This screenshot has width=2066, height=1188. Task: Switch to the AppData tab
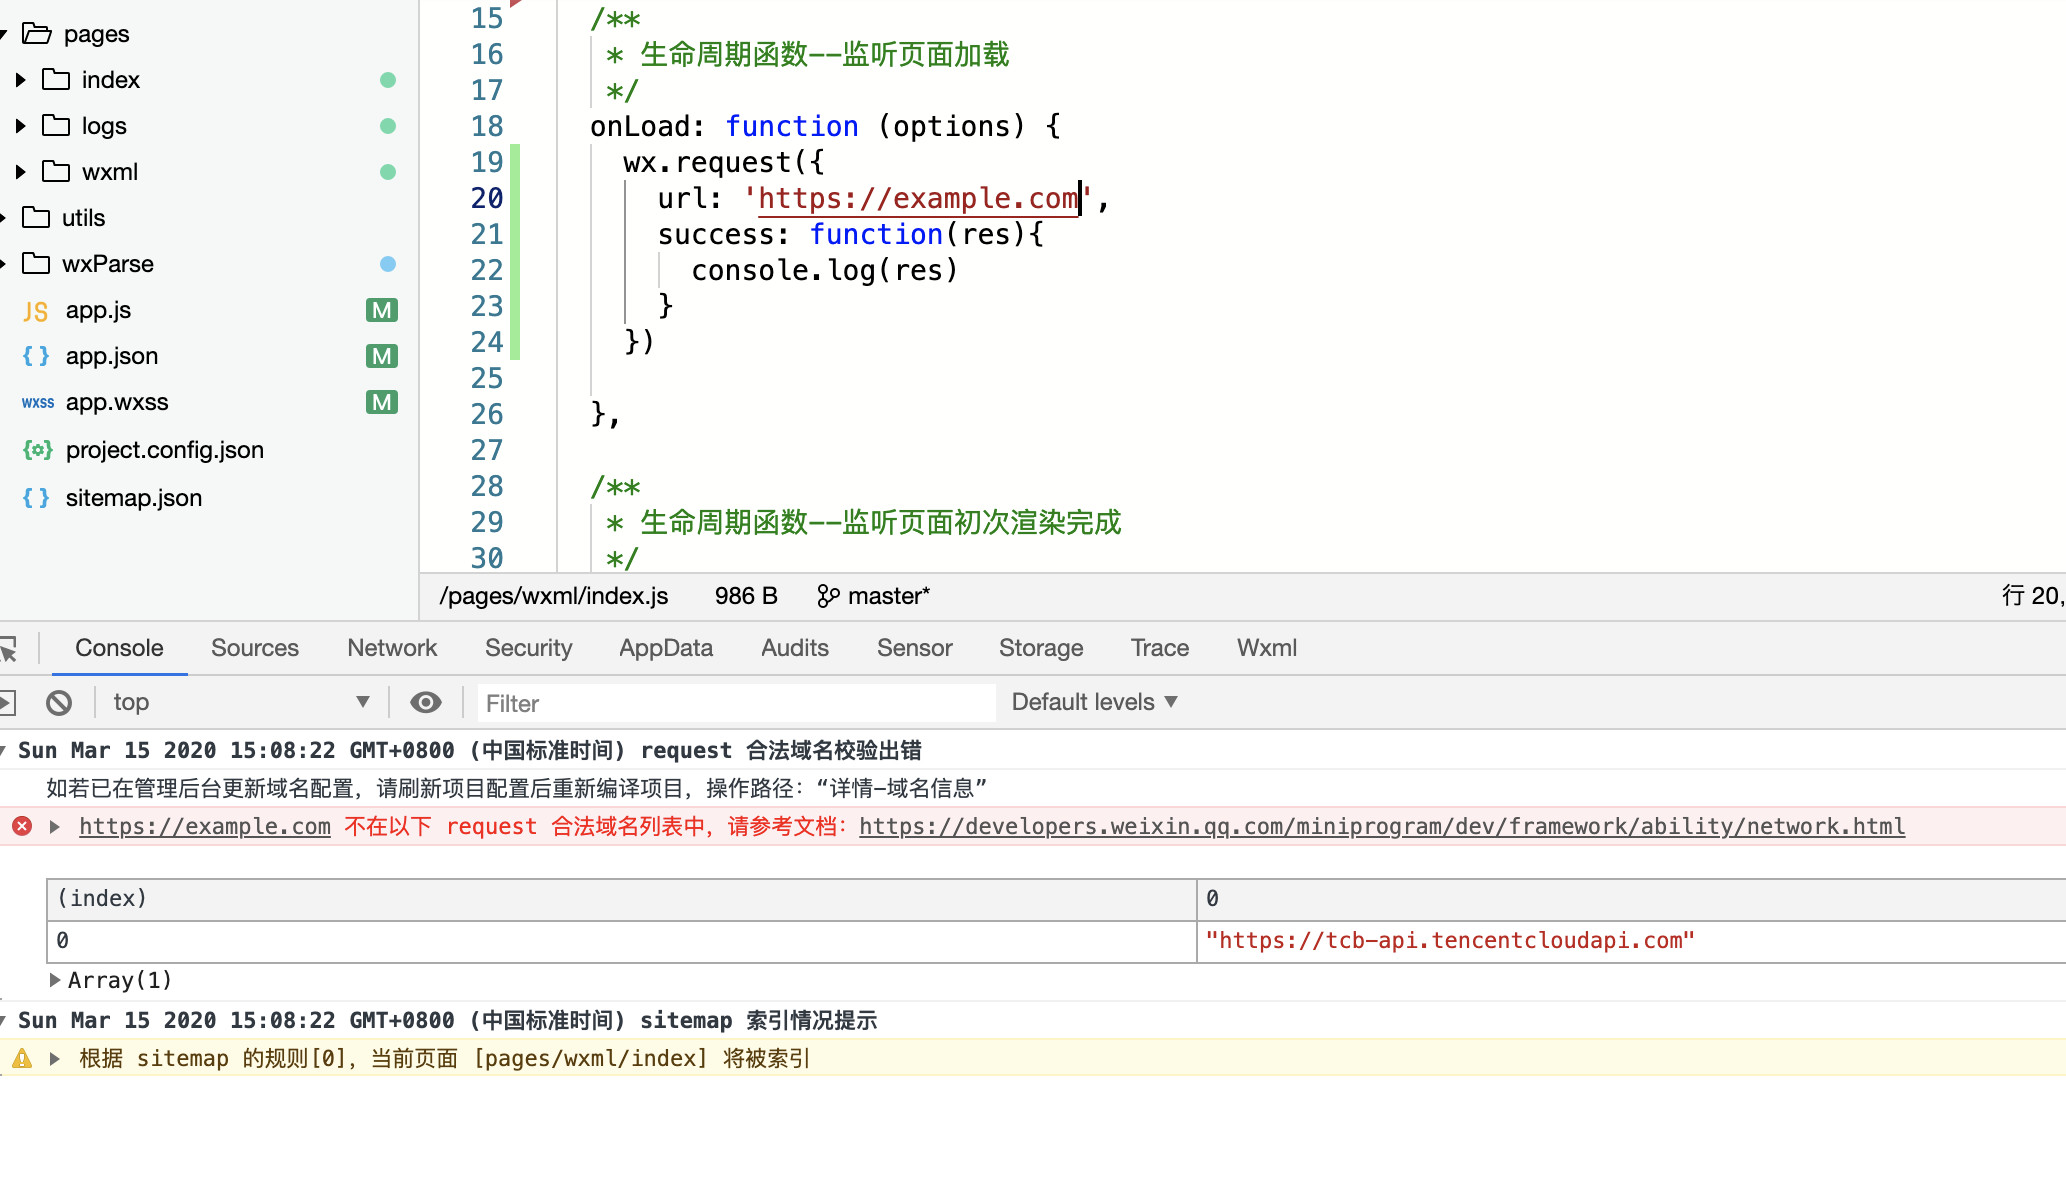(666, 648)
